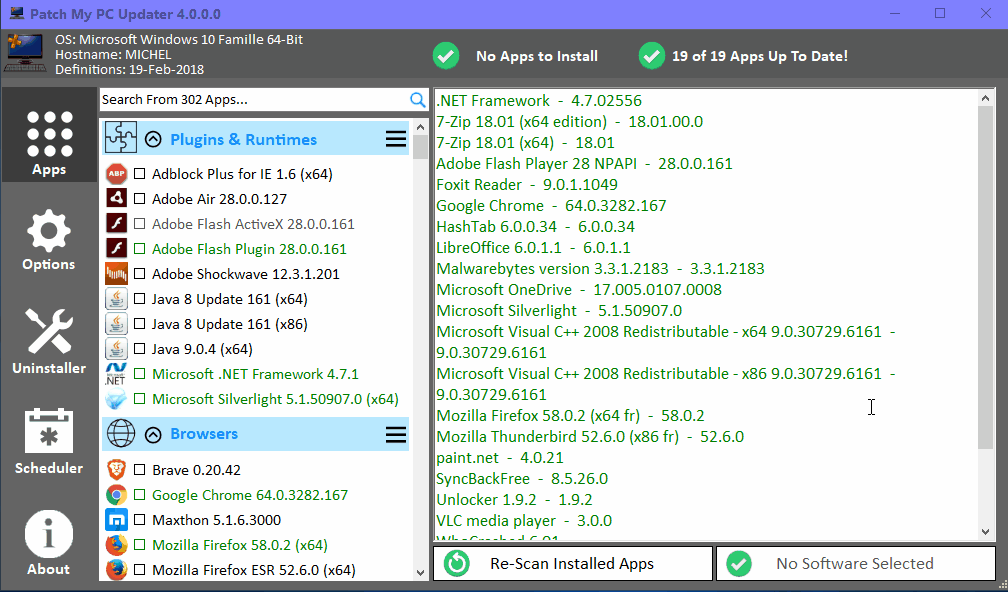Click the Adobe Shockwave icon
Image resolution: width=1008 pixels, height=592 pixels.
[116, 273]
